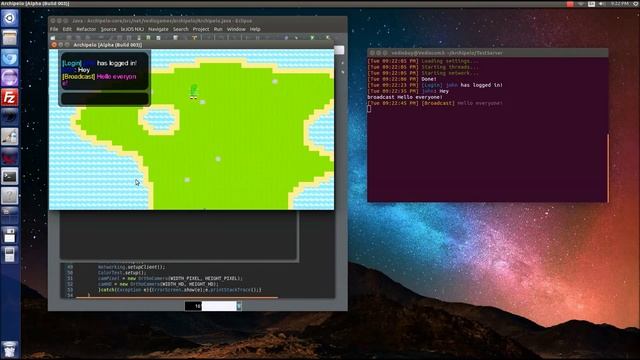640x360 pixels.
Task: Open the Help menu in Eclipse
Action: pyautogui.click(x=255, y=29)
